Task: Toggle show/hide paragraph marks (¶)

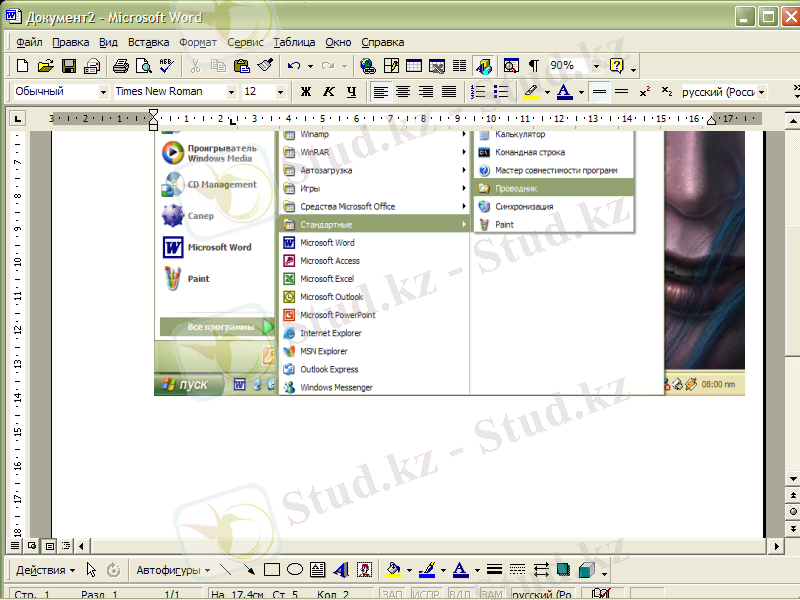Action: coord(534,66)
